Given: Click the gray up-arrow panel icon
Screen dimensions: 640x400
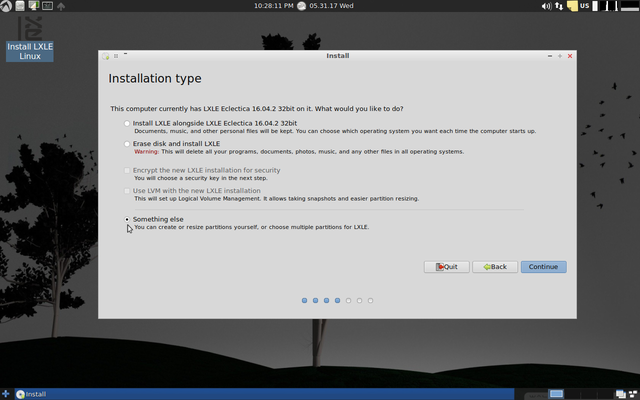Looking at the screenshot, I should click(61, 6).
